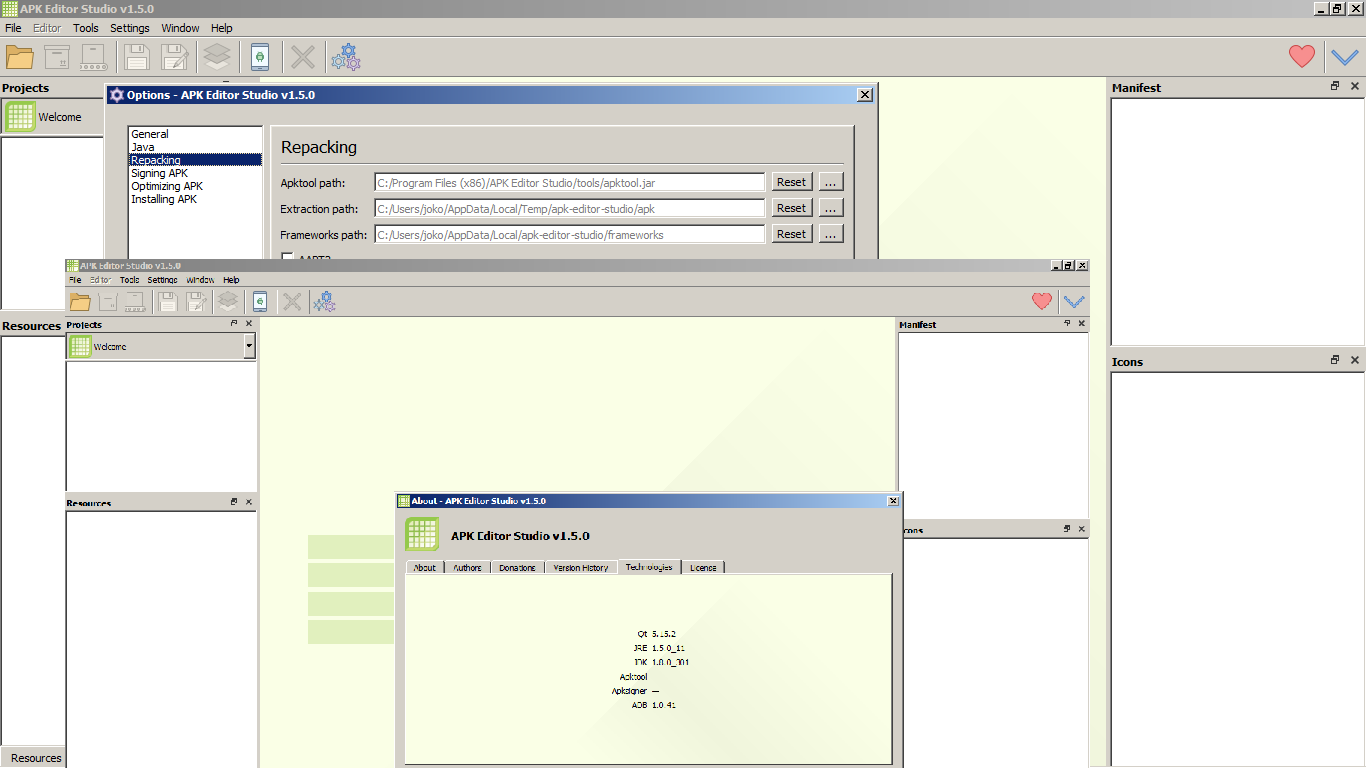1366x768 pixels.
Task: Click the heart icon in the smaller window
Action: click(1042, 300)
